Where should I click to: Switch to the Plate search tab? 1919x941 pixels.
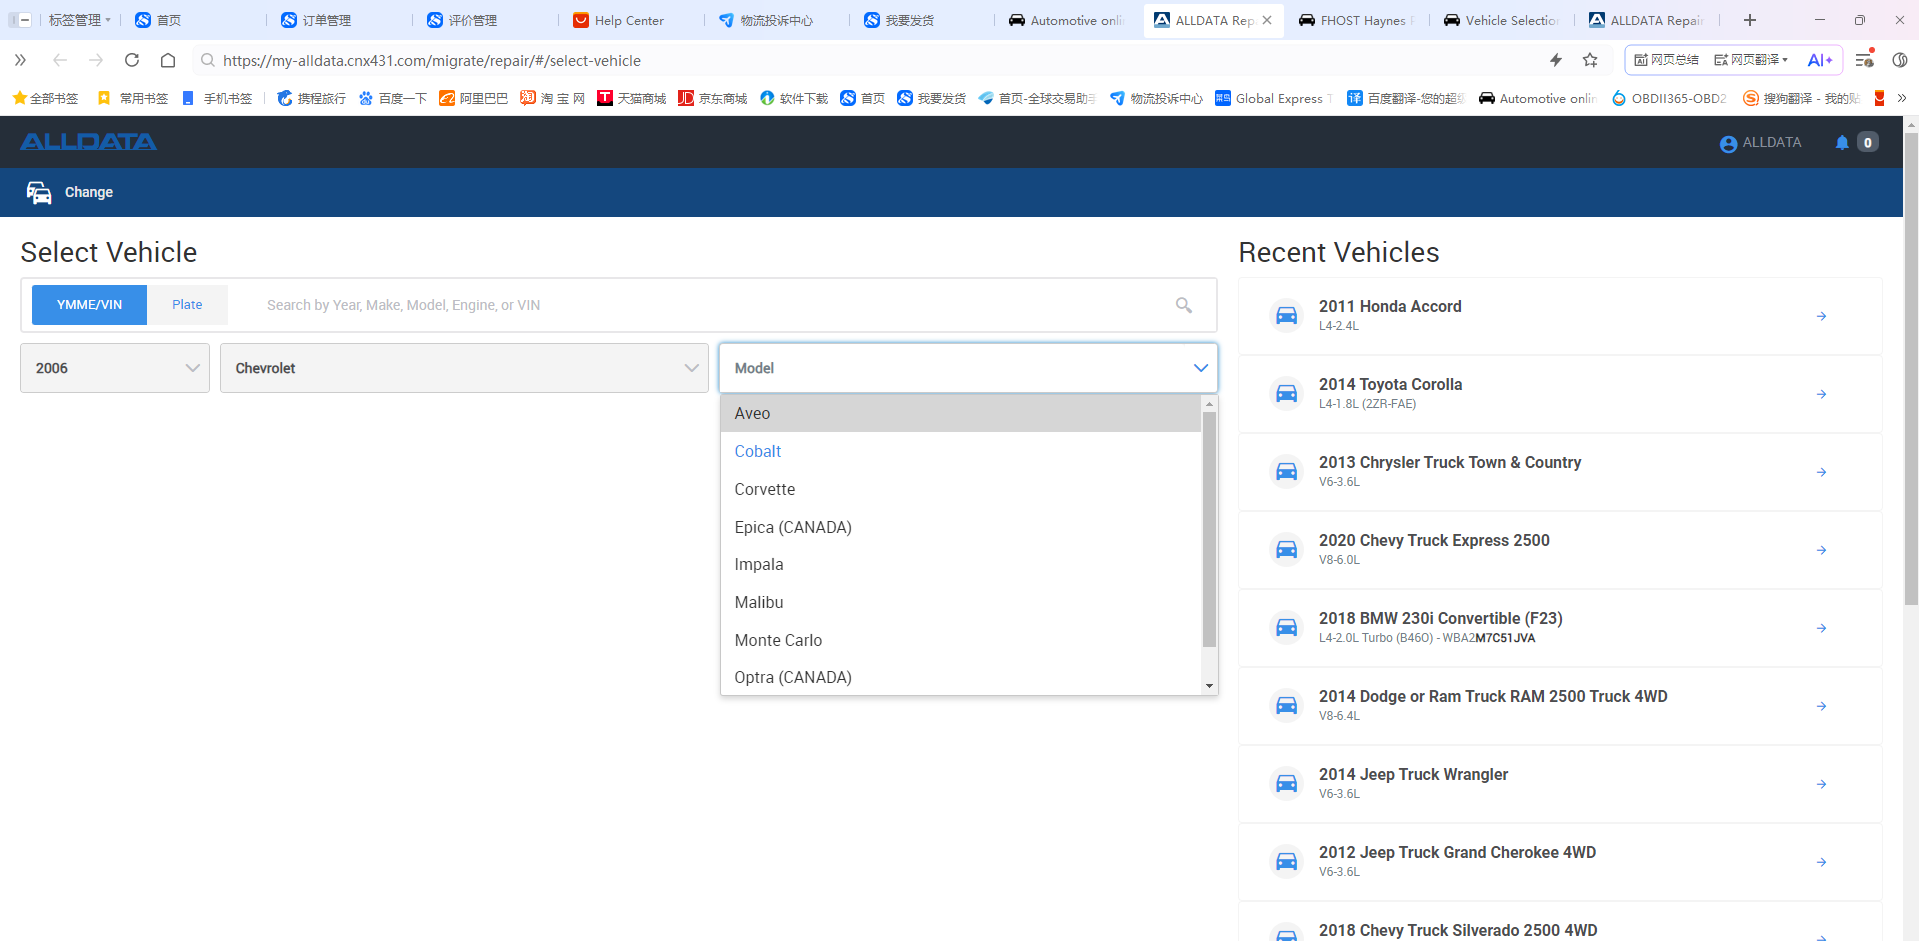187,305
